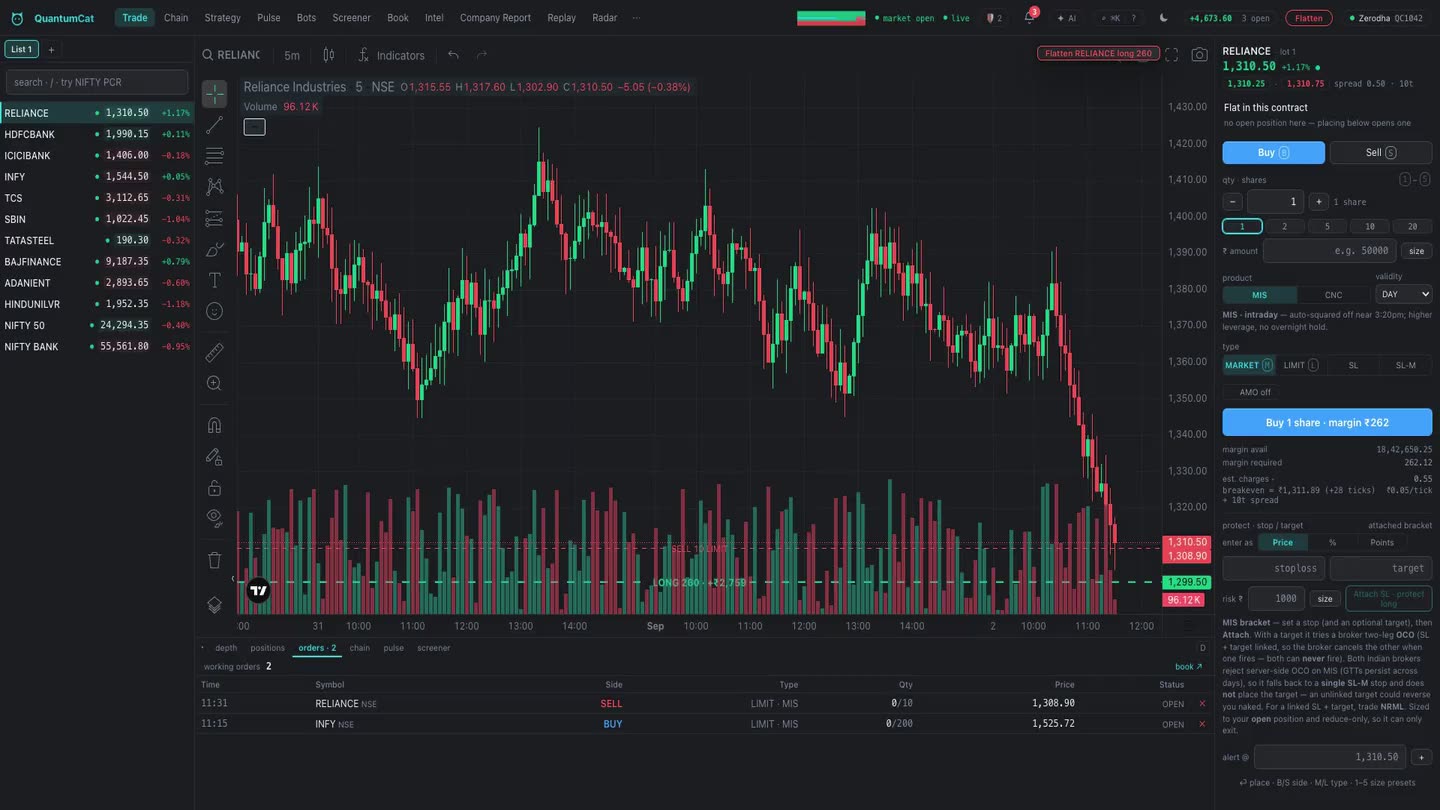The width and height of the screenshot is (1440, 810).
Task: Open the Fibonacci retracement tool
Action: point(214,156)
